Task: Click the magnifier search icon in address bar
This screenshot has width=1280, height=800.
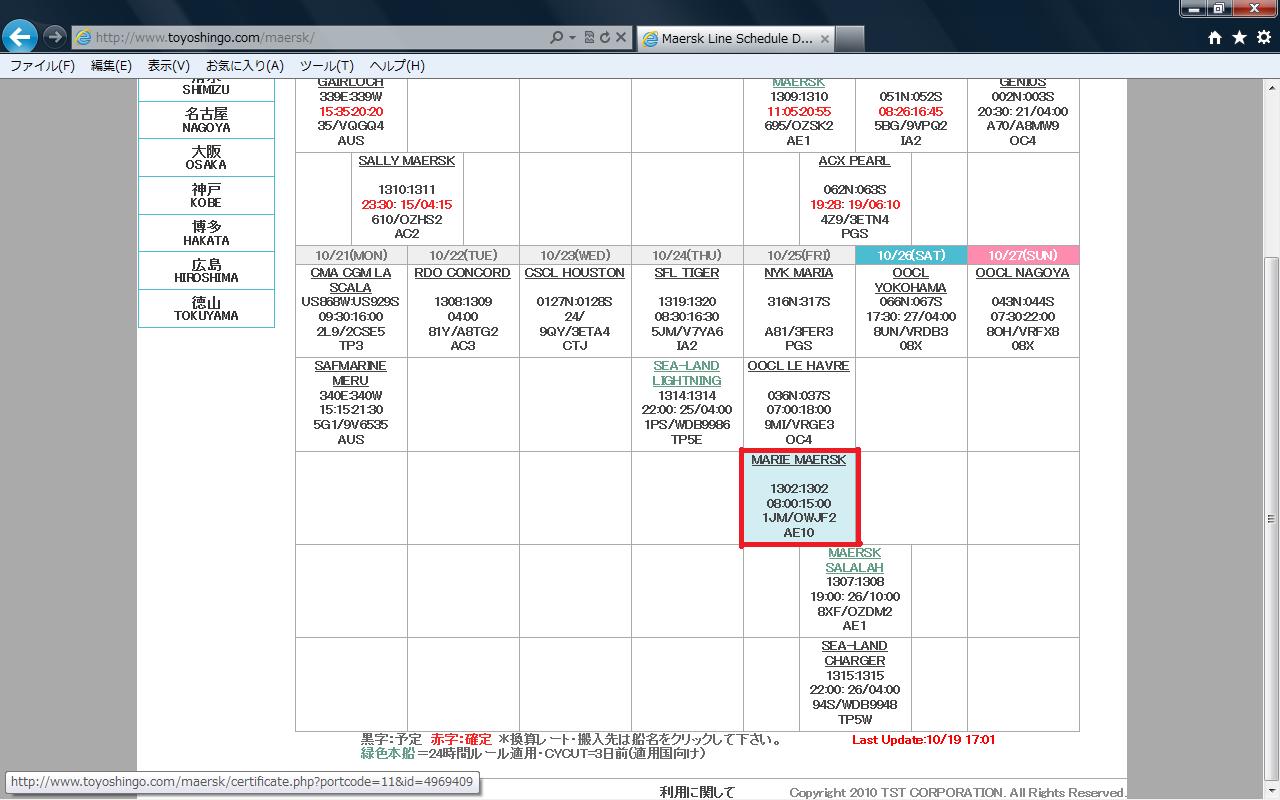Action: [x=556, y=38]
